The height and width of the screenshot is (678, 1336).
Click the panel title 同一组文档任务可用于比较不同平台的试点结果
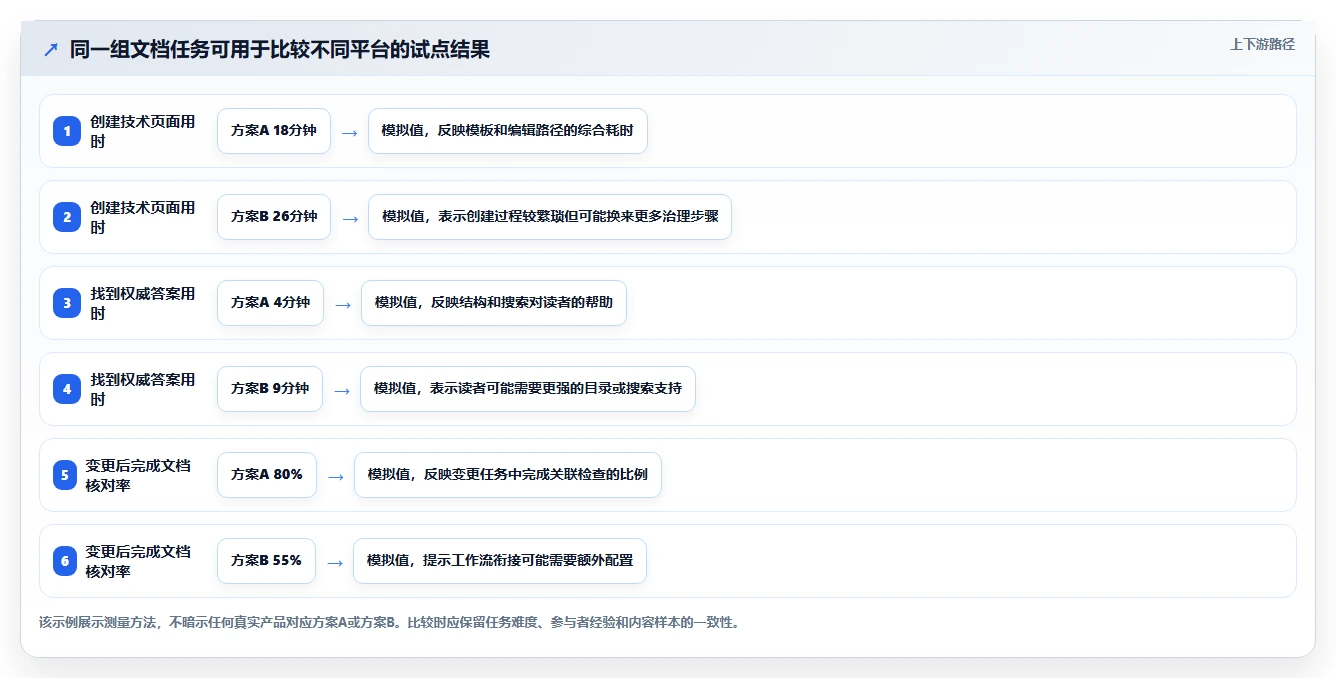point(280,49)
